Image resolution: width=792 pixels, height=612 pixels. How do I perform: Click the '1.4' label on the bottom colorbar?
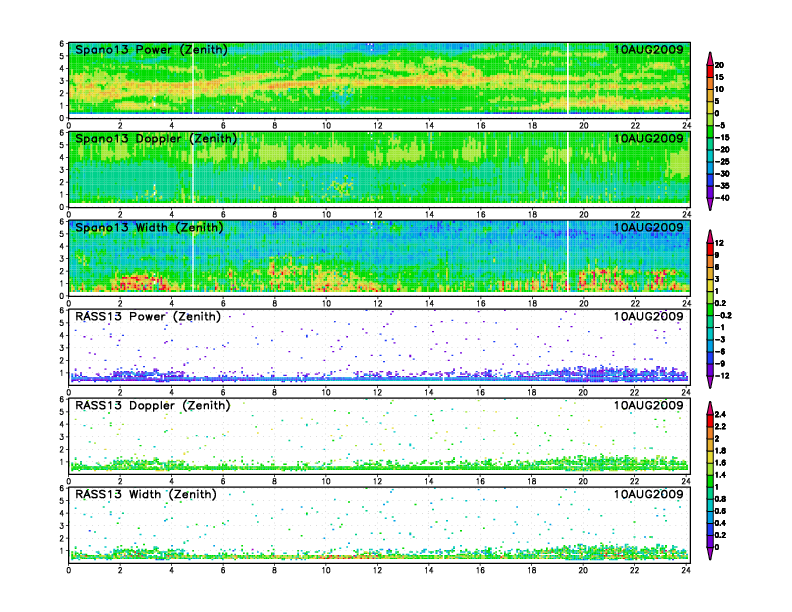[x=720, y=475]
